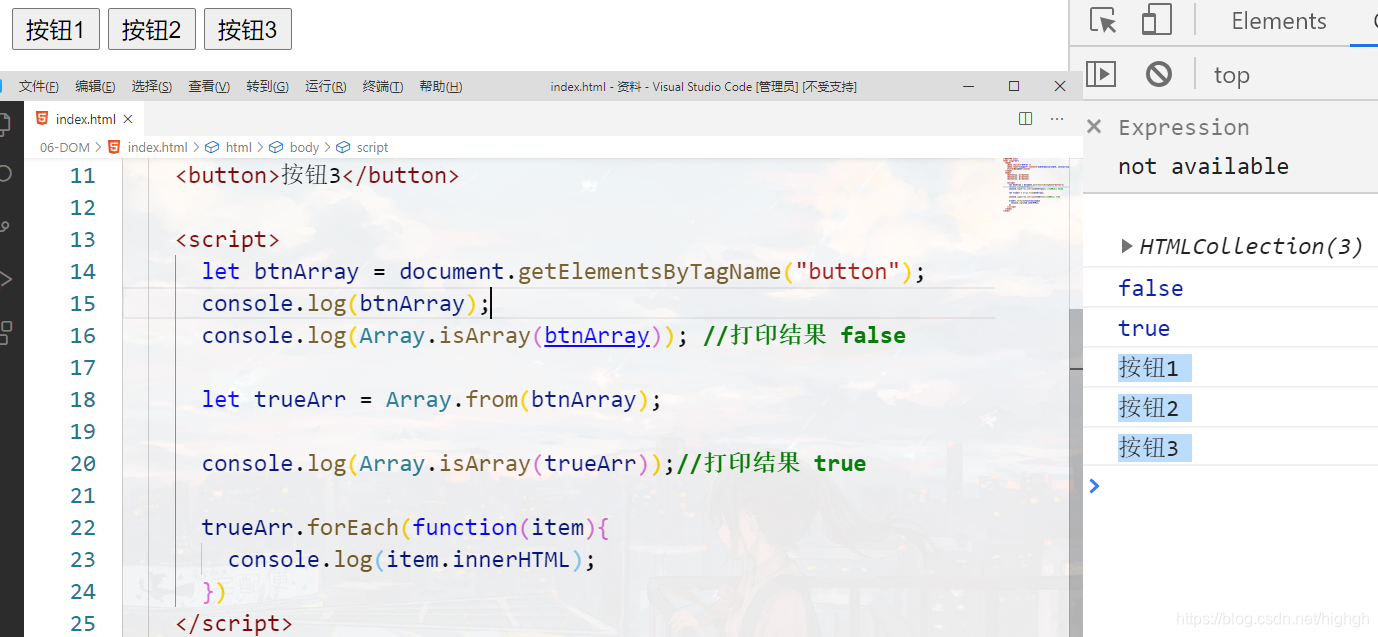Click the 按钮2 page button
1378x637 pixels.
152,29
